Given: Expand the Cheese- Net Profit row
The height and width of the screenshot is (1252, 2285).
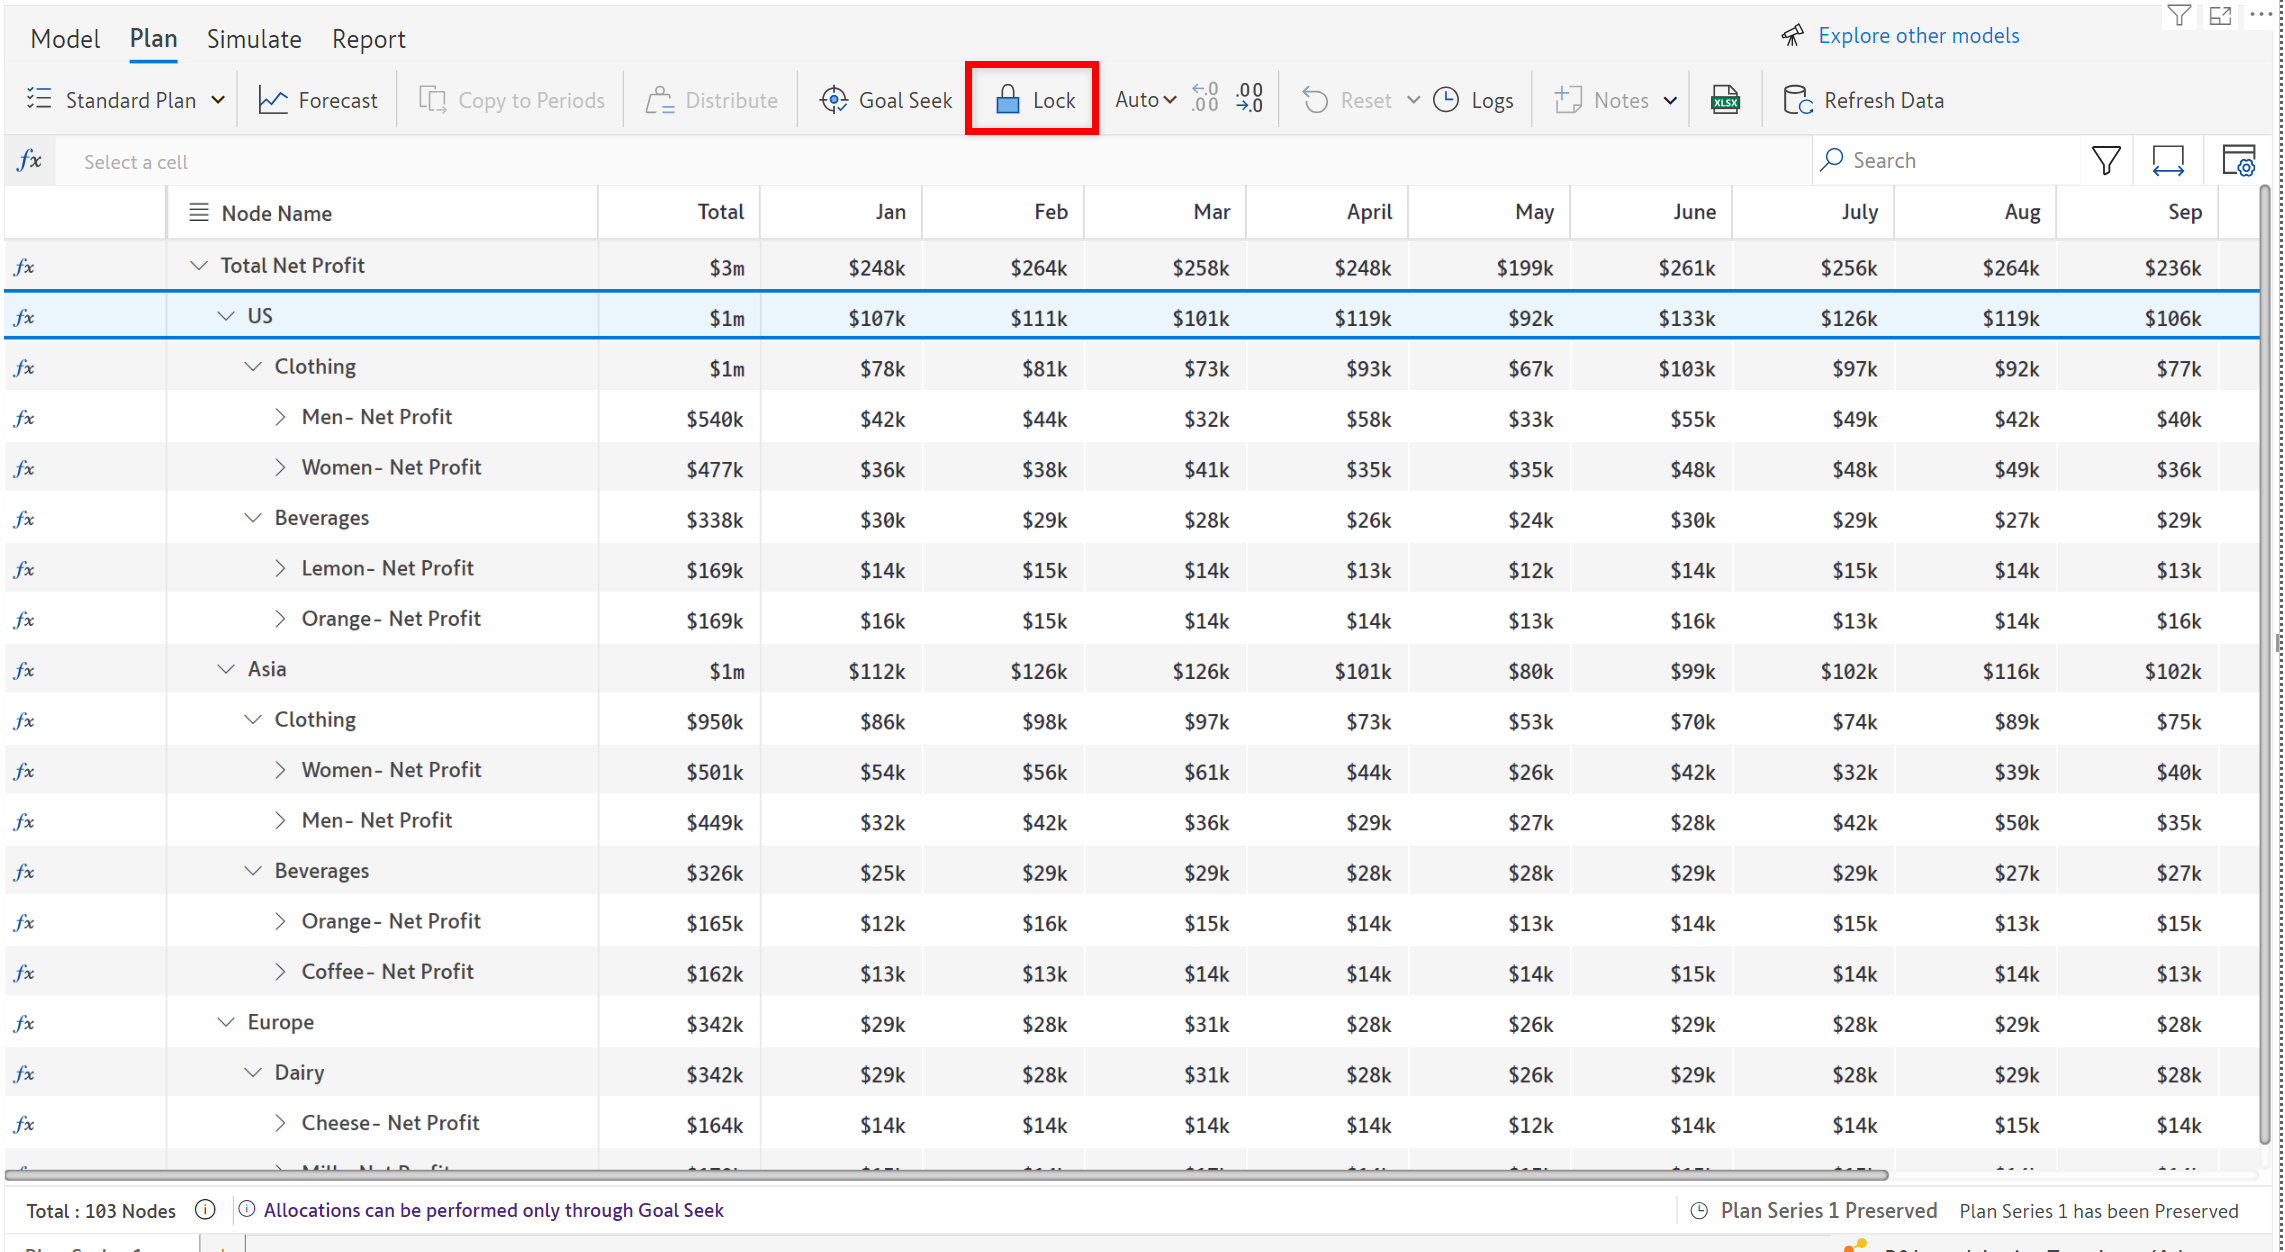Looking at the screenshot, I should point(280,1123).
